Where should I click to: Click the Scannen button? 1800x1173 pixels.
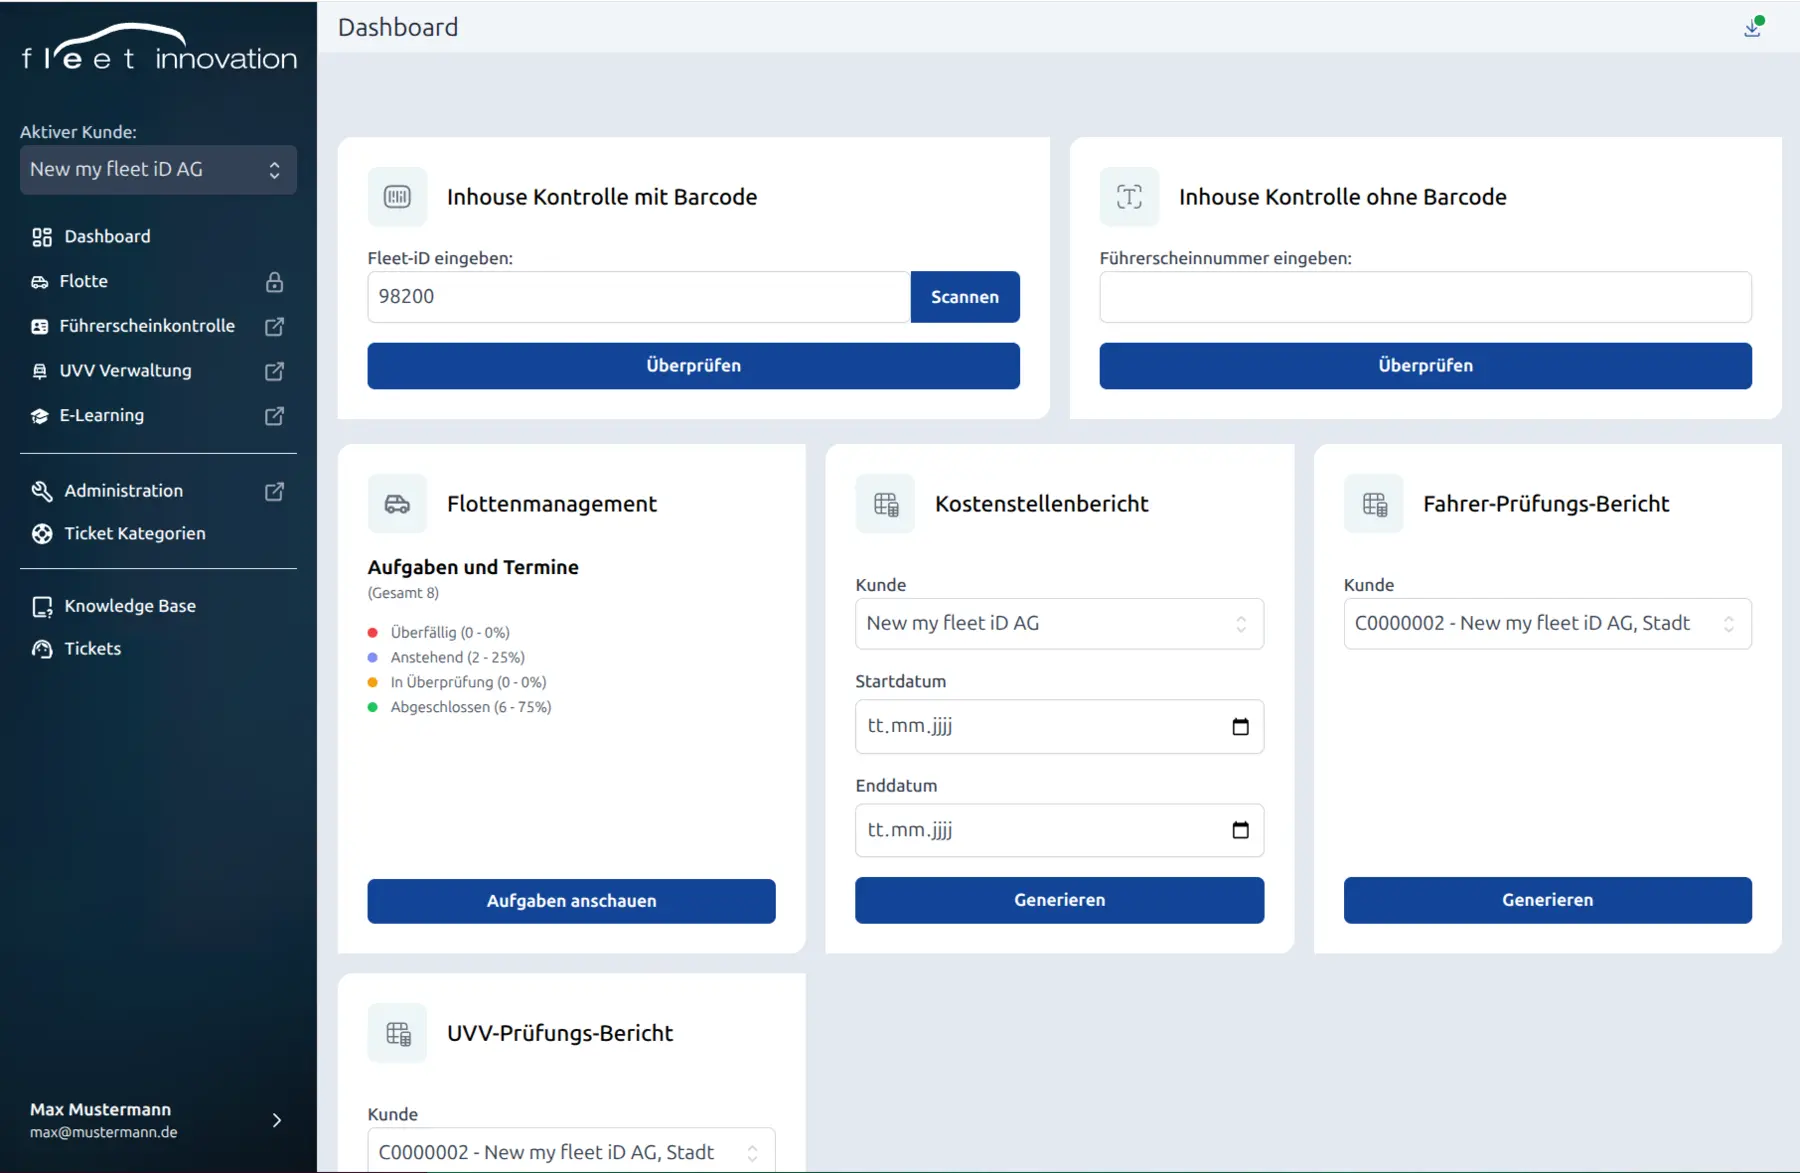point(965,297)
